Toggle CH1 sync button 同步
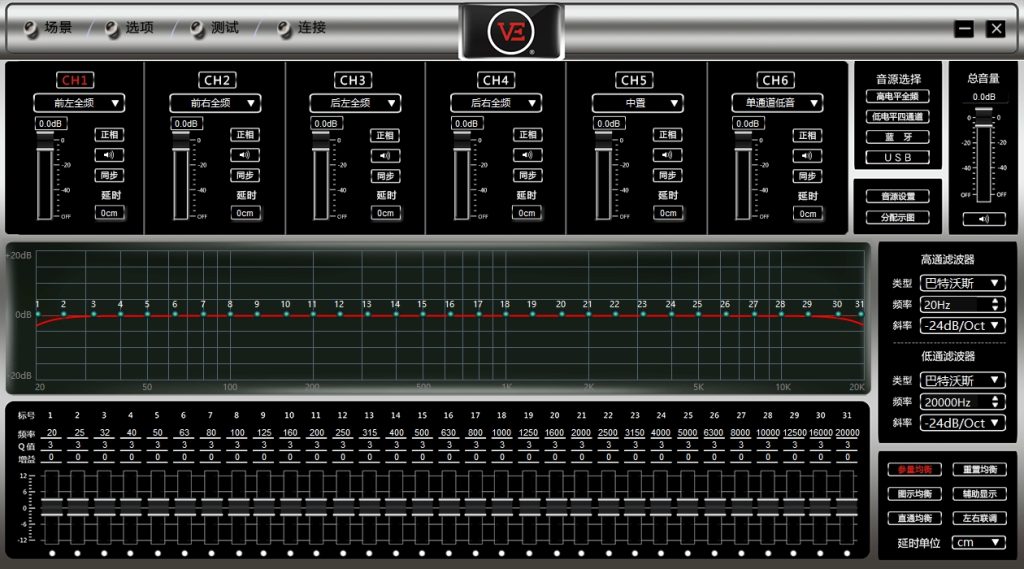 109,175
